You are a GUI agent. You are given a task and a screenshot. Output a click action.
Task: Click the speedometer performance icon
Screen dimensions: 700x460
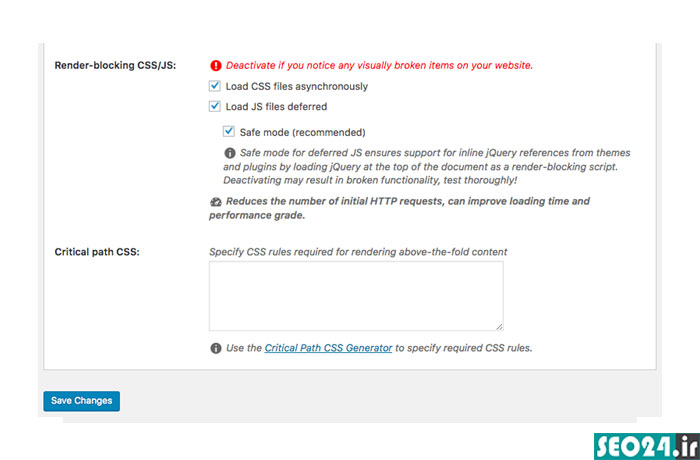pyautogui.click(x=216, y=202)
